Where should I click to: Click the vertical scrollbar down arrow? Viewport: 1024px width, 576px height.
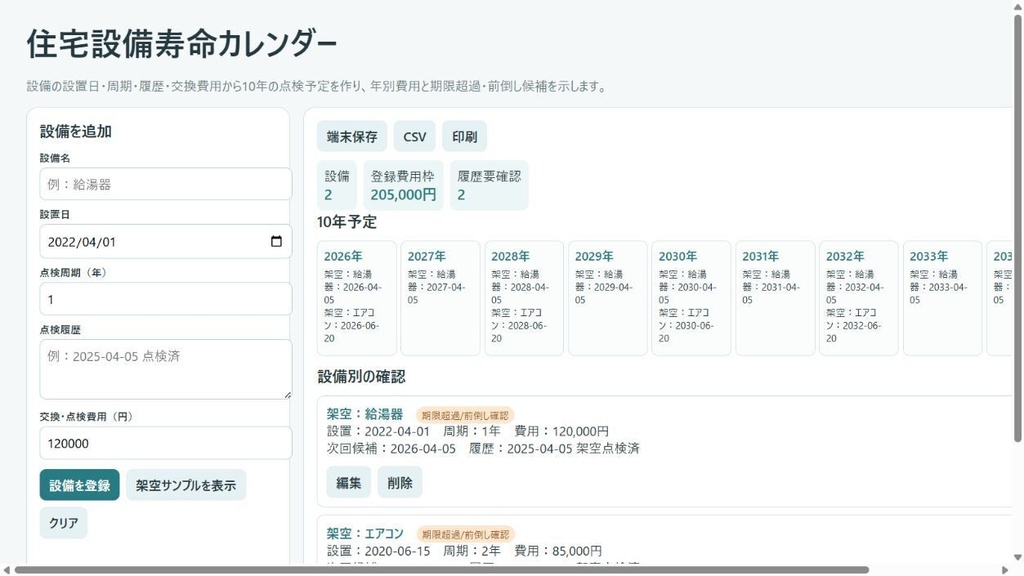click(x=1017, y=558)
